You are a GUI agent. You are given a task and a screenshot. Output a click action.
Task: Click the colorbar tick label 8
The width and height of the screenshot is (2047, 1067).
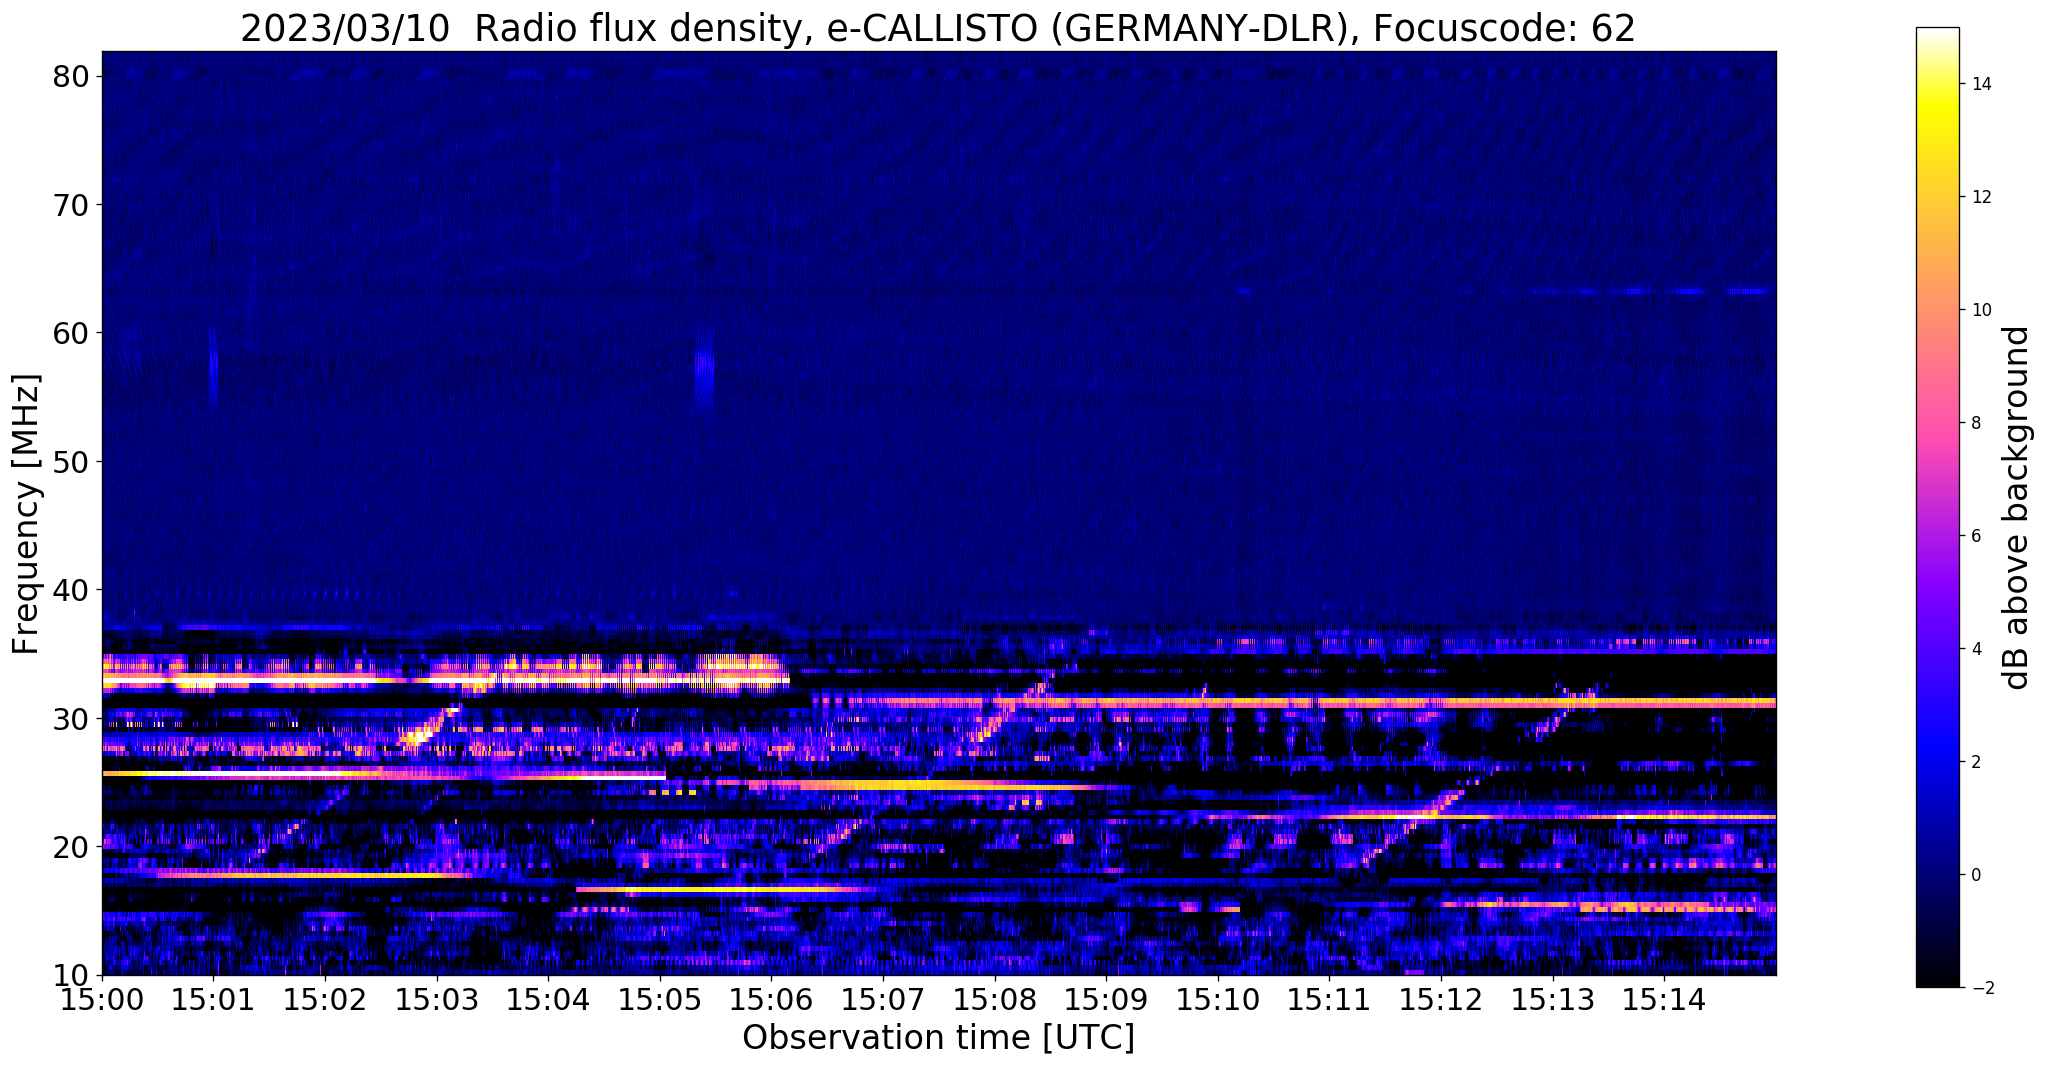tap(1976, 423)
